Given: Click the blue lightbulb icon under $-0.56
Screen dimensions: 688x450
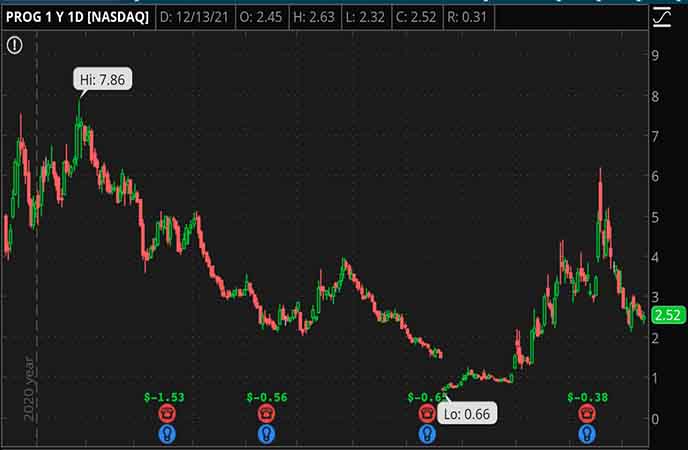Looking at the screenshot, I should (266, 434).
